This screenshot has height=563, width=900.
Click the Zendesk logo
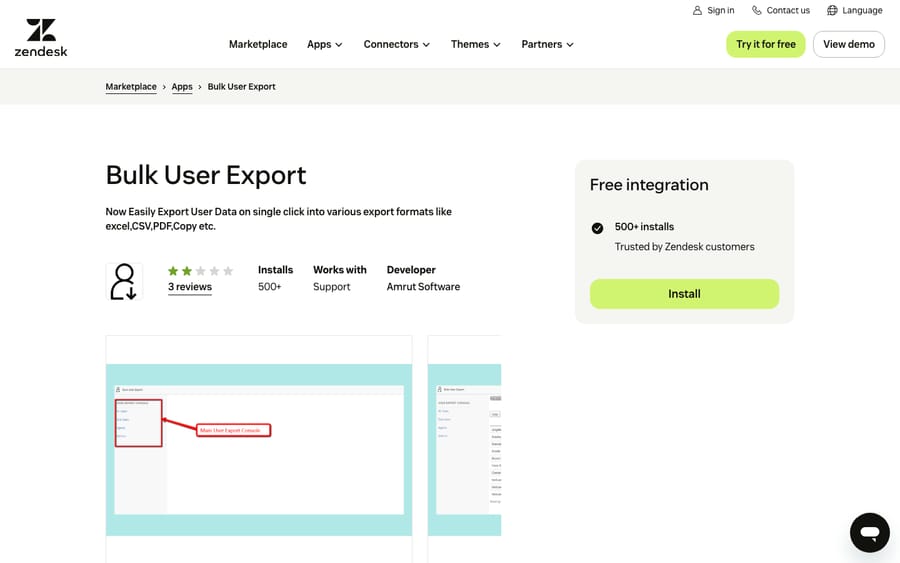[41, 37]
